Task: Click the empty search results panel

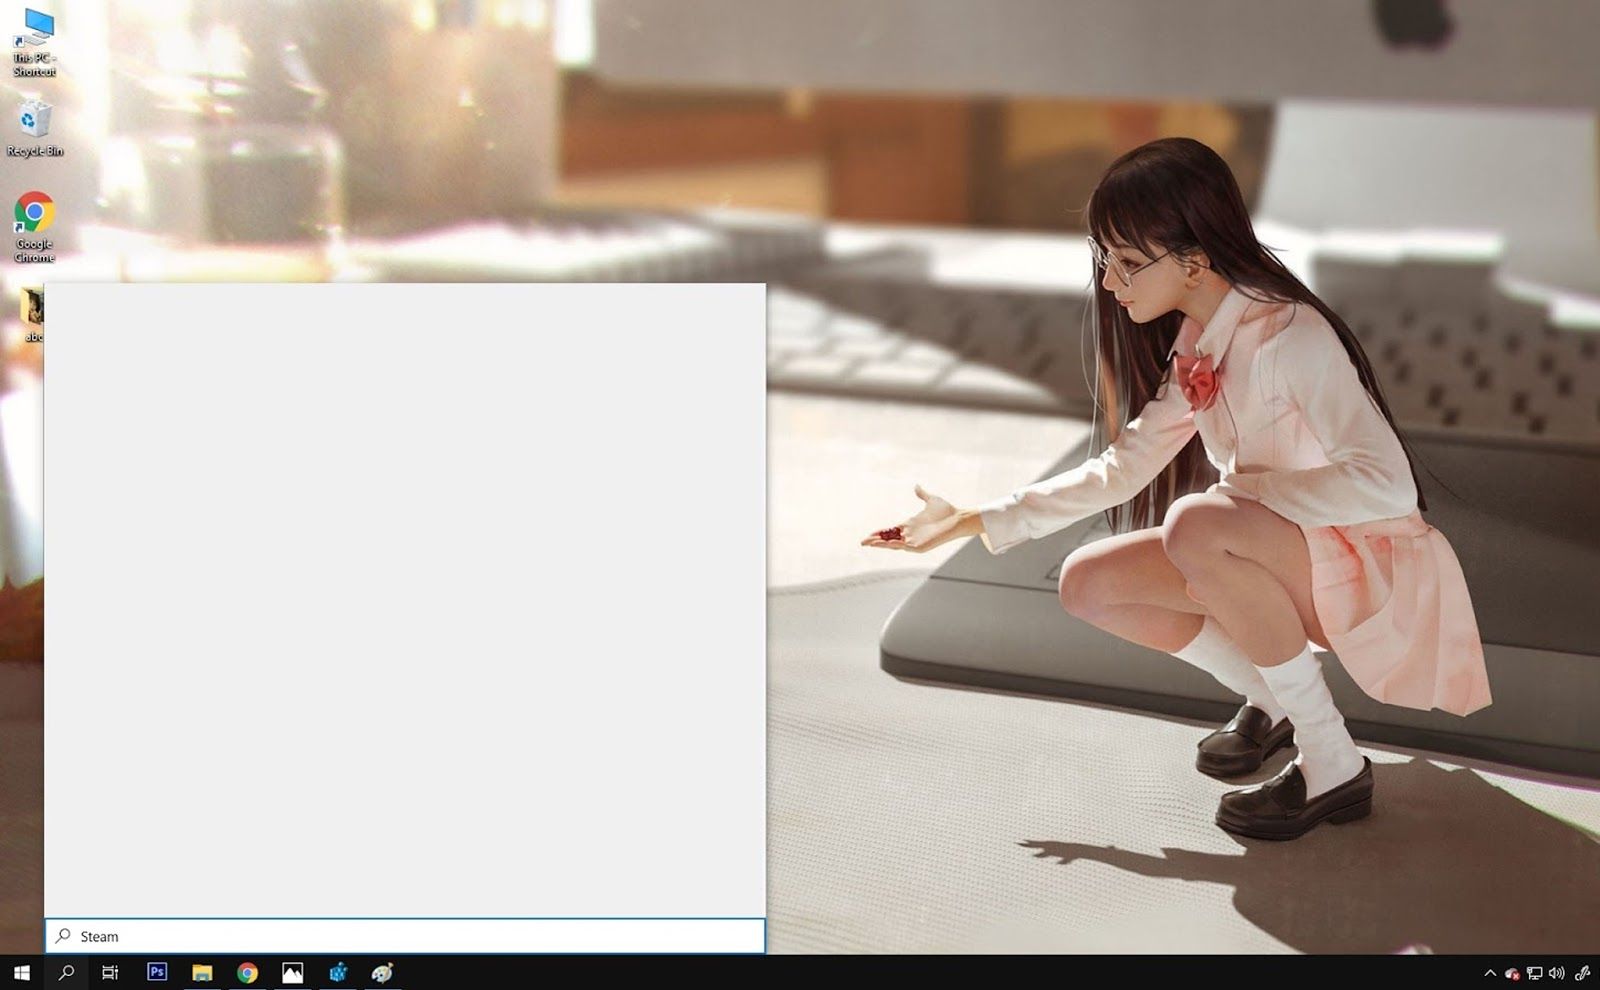Action: (x=405, y=600)
